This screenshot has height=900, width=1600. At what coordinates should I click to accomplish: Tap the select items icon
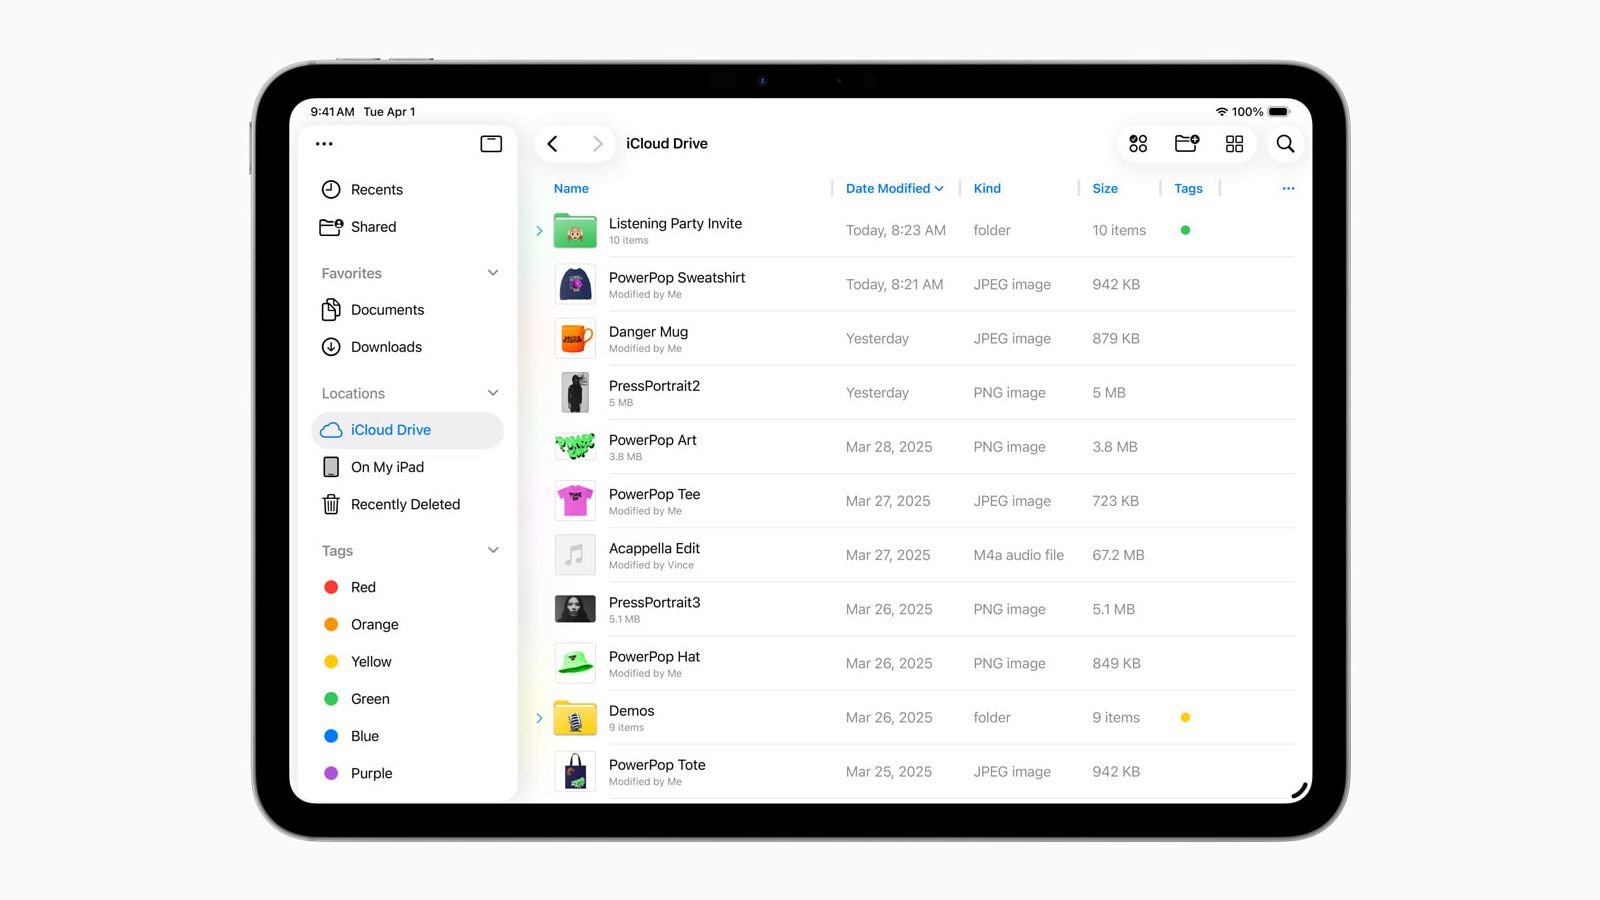(1137, 143)
